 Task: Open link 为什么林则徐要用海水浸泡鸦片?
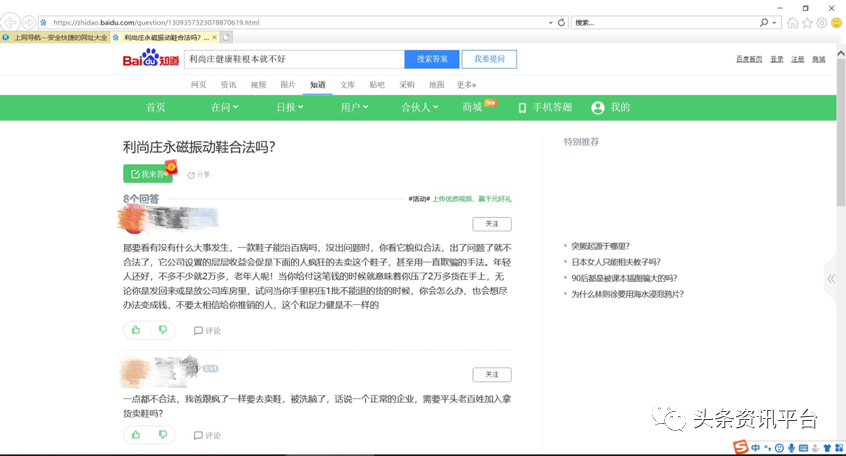pos(627,294)
